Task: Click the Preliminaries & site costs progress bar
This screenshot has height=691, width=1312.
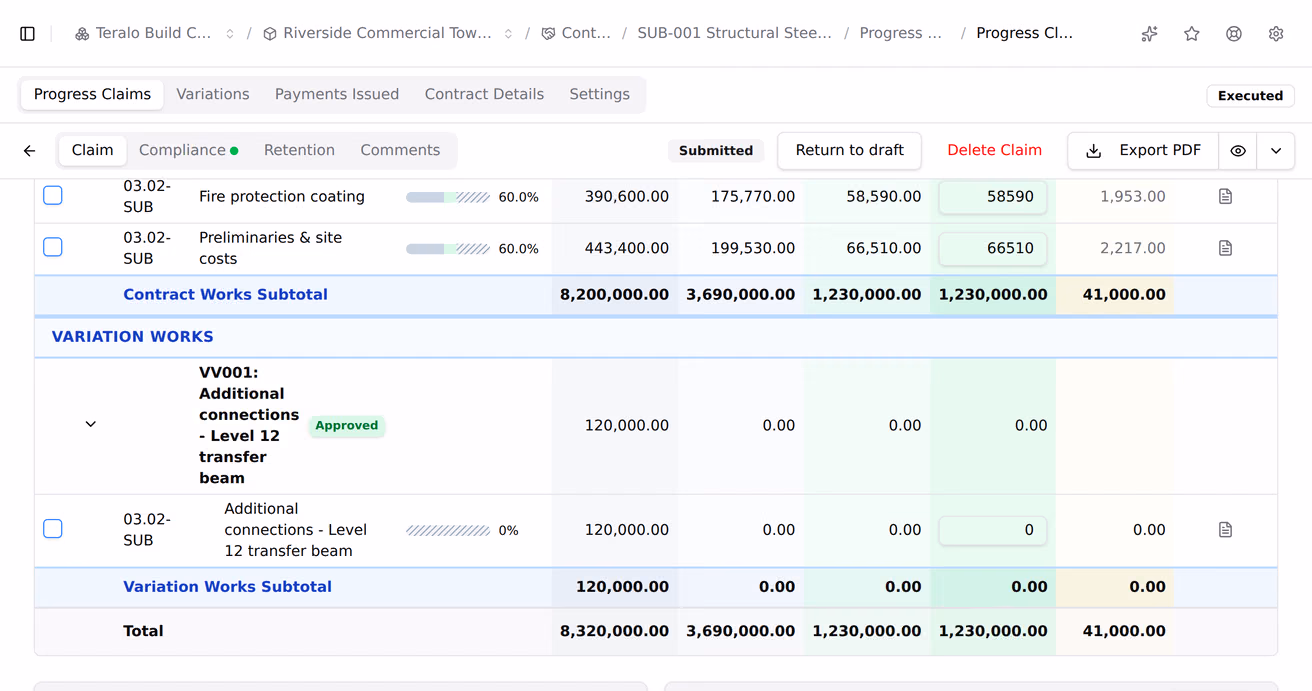Action: [x=448, y=249]
